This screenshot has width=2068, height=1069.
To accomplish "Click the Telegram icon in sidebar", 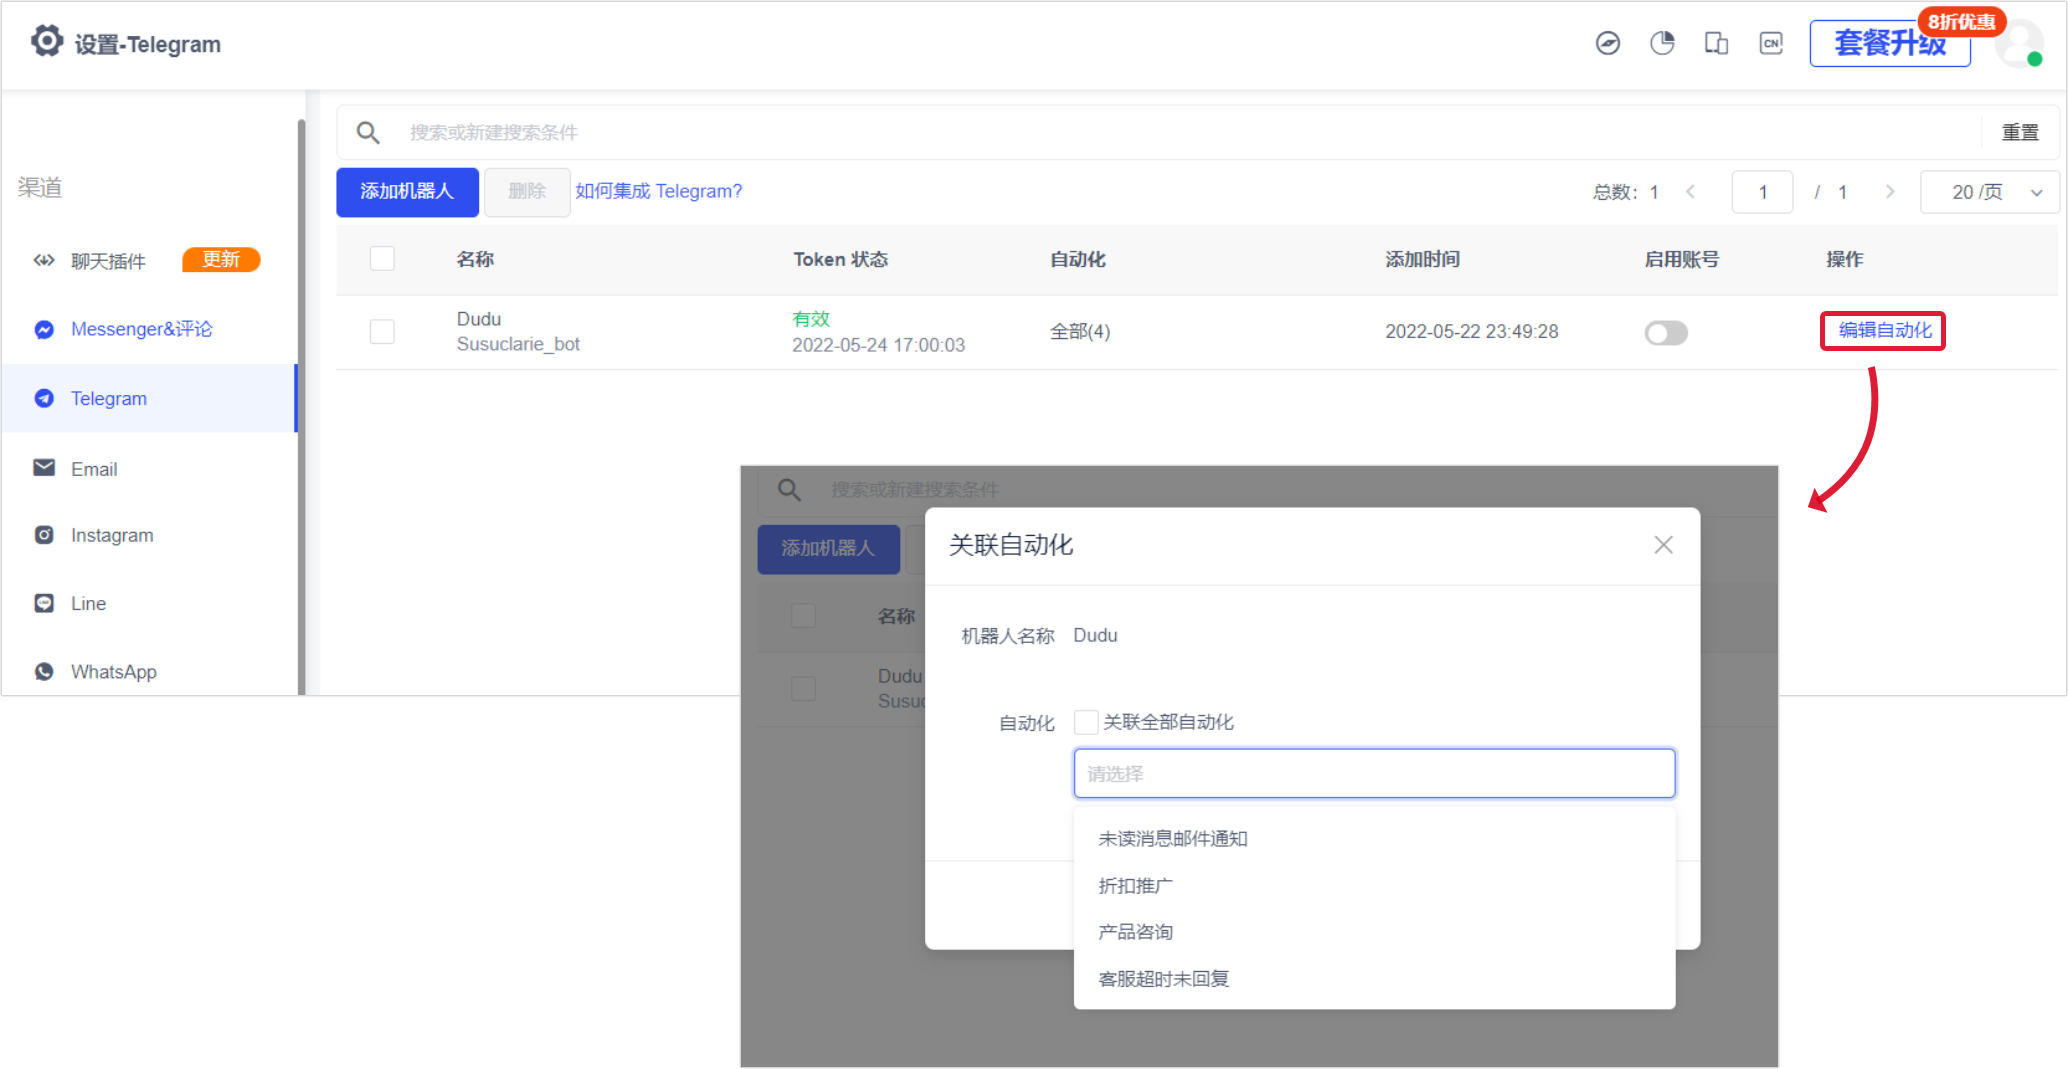I will [x=44, y=398].
